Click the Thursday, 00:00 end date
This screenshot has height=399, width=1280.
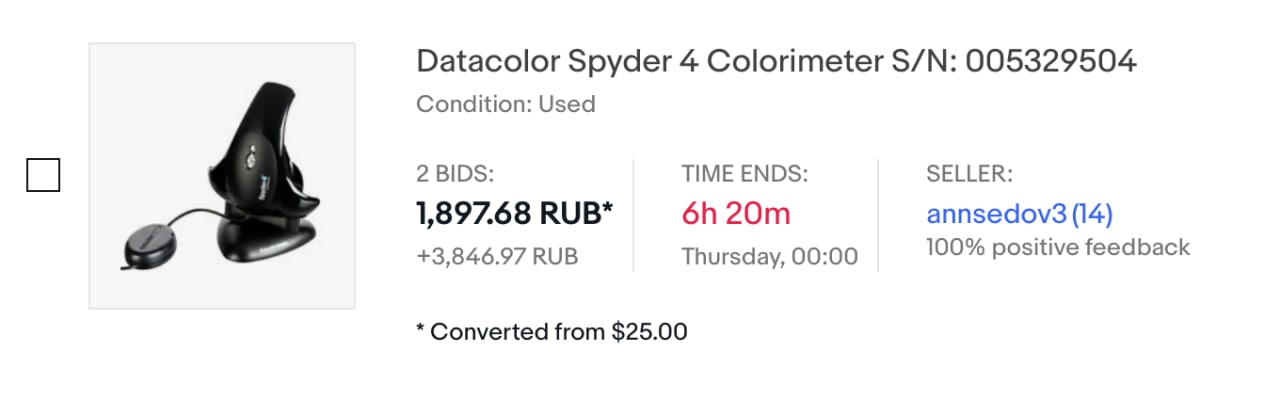click(x=770, y=257)
